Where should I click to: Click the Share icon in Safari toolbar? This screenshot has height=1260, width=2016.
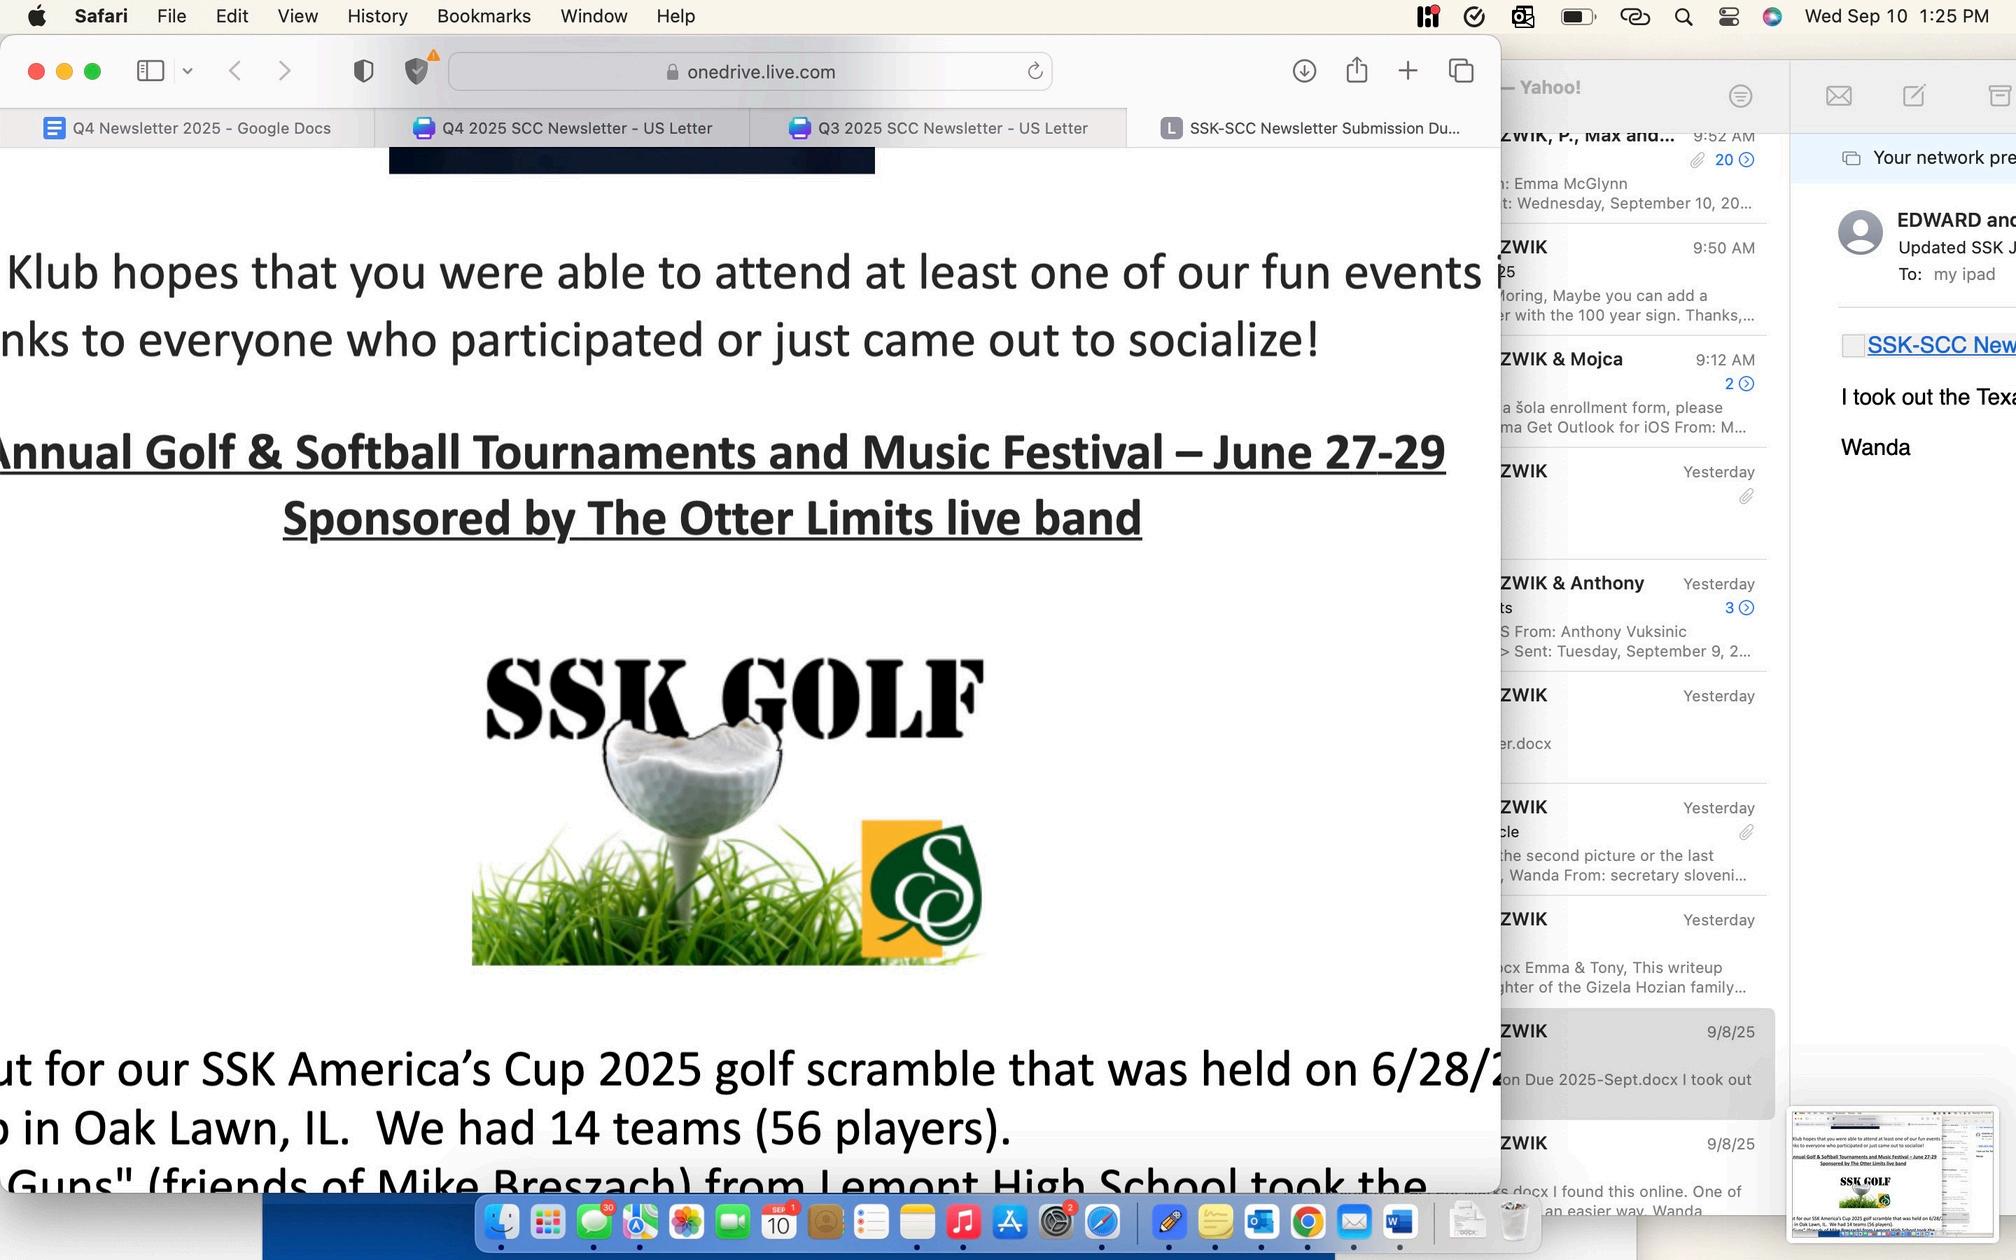[1356, 71]
